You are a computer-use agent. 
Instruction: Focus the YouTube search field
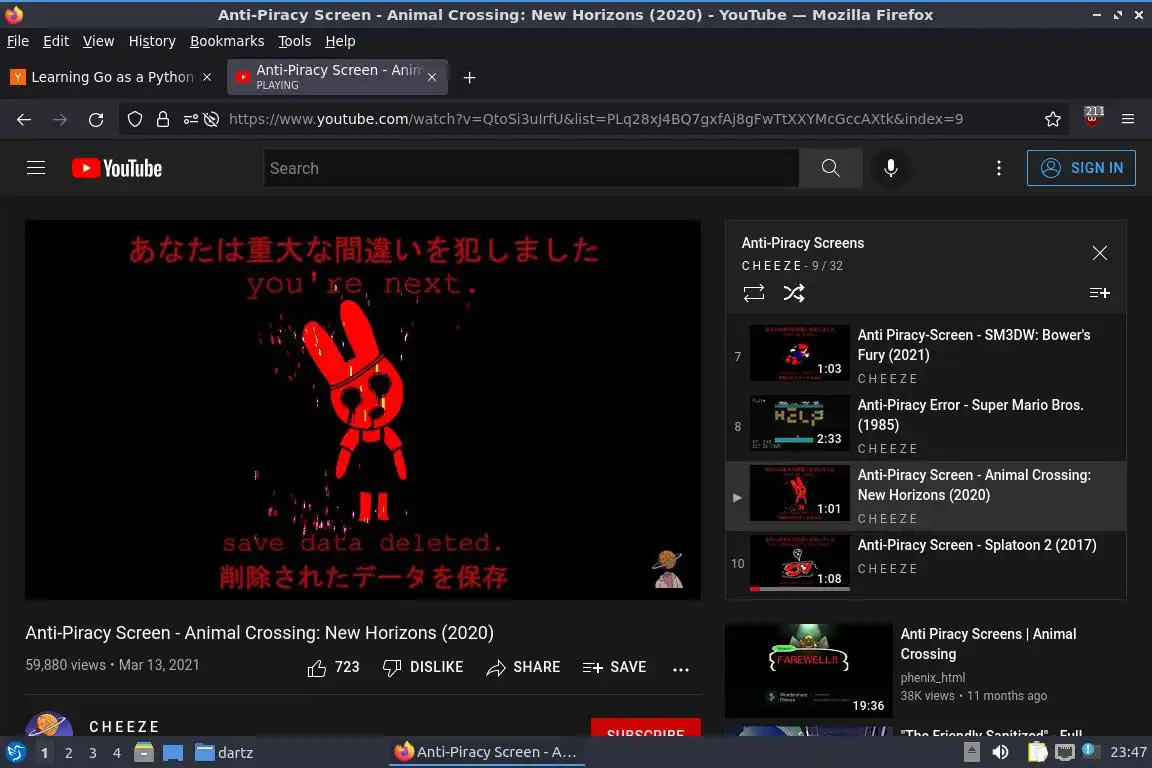tap(531, 168)
